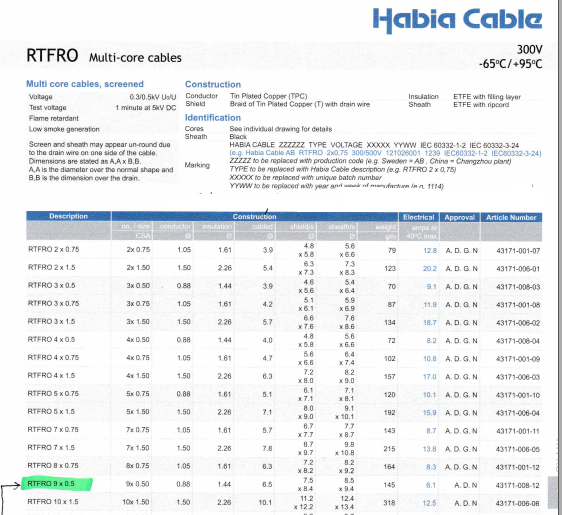Screen dimensions: 562x515
Task: Click the Electrical column header
Action: point(419,217)
